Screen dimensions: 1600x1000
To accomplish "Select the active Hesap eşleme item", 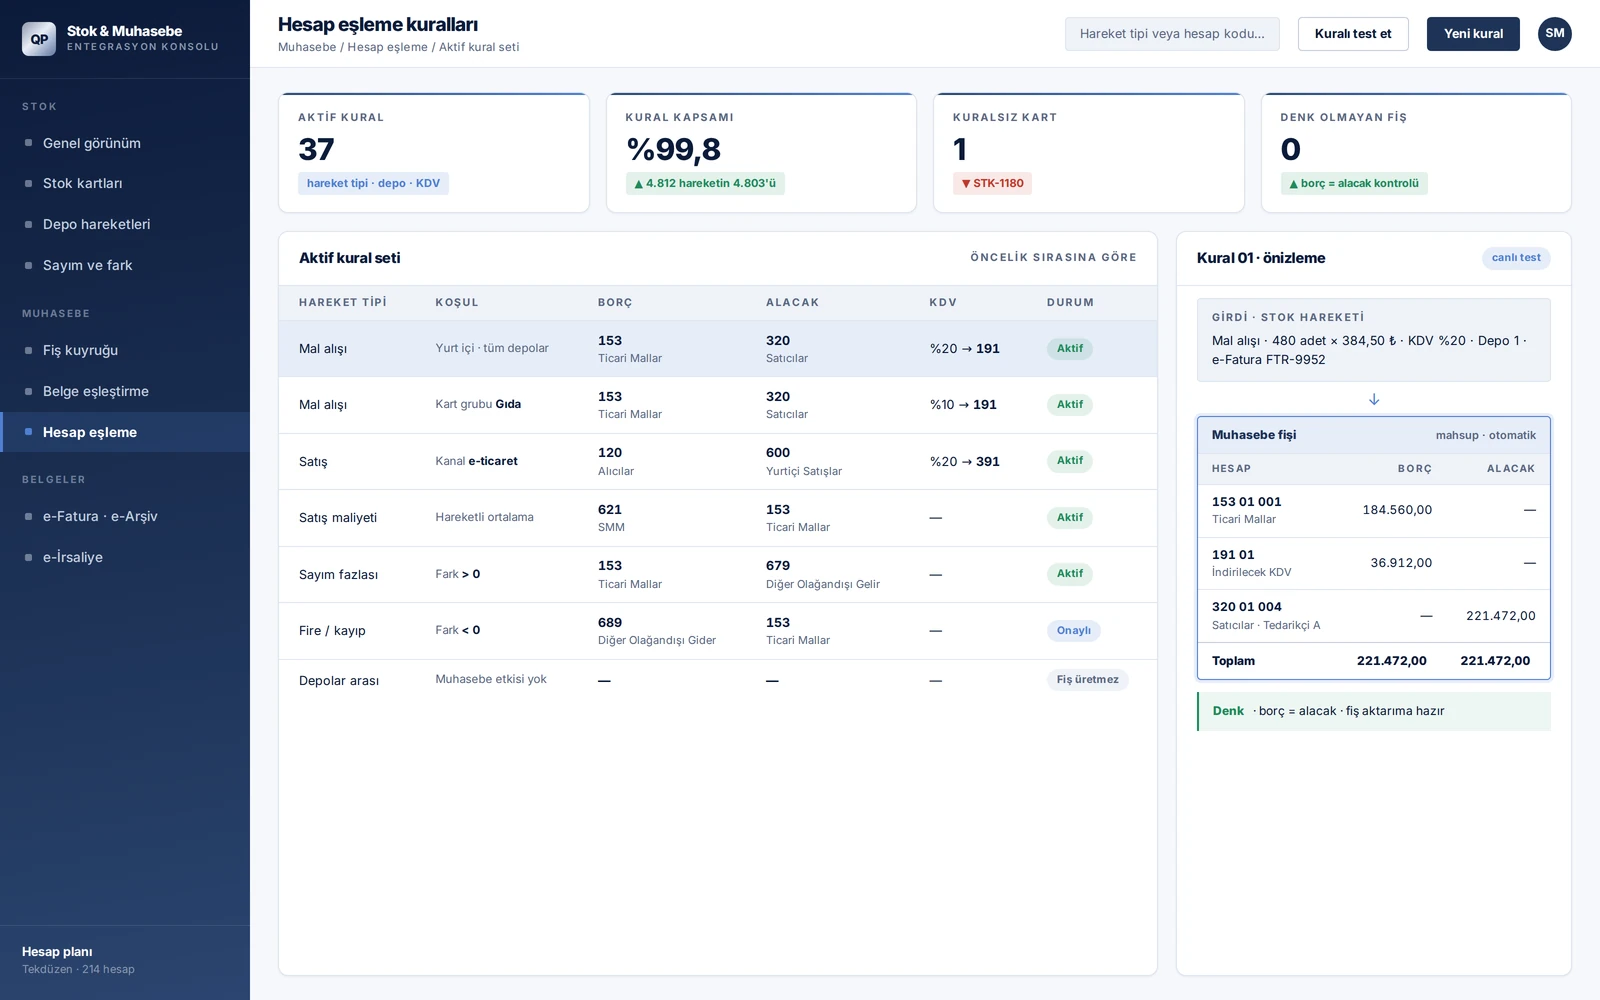I will pyautogui.click(x=125, y=432).
